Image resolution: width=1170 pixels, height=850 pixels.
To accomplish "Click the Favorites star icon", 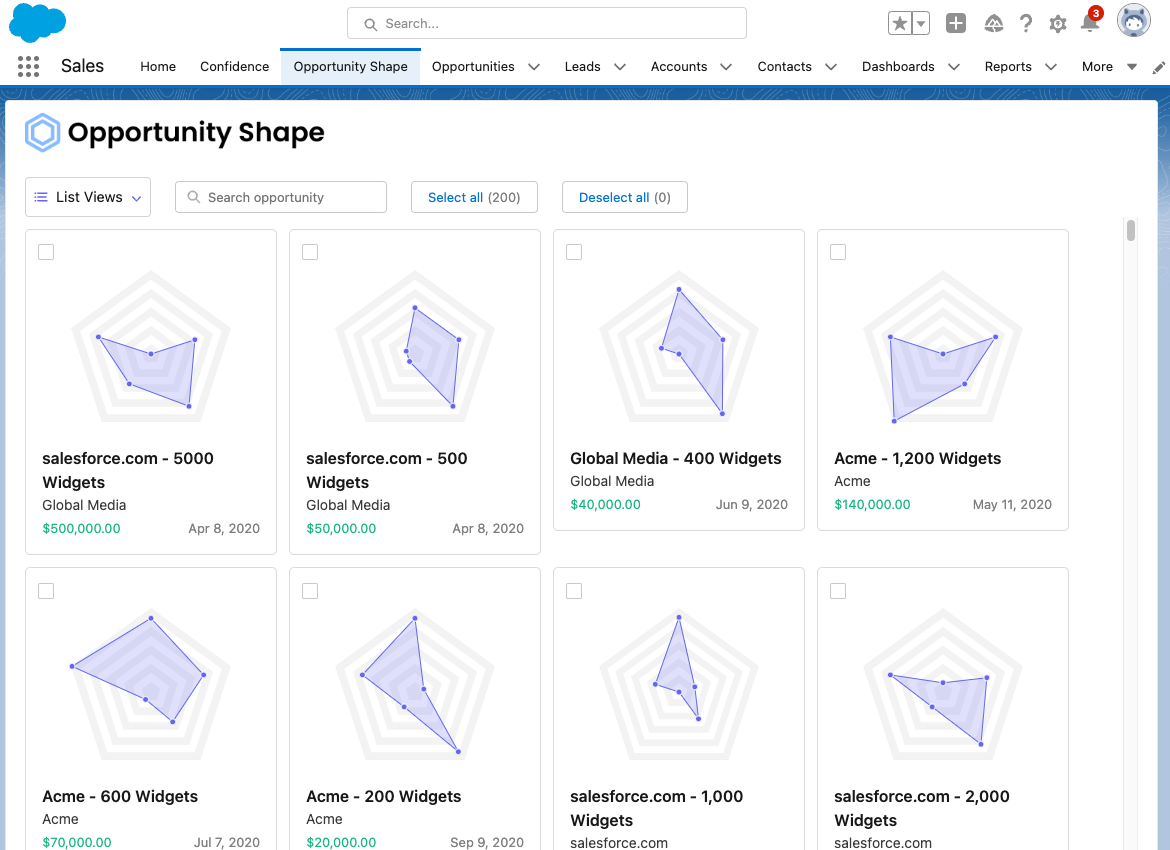I will (900, 24).
